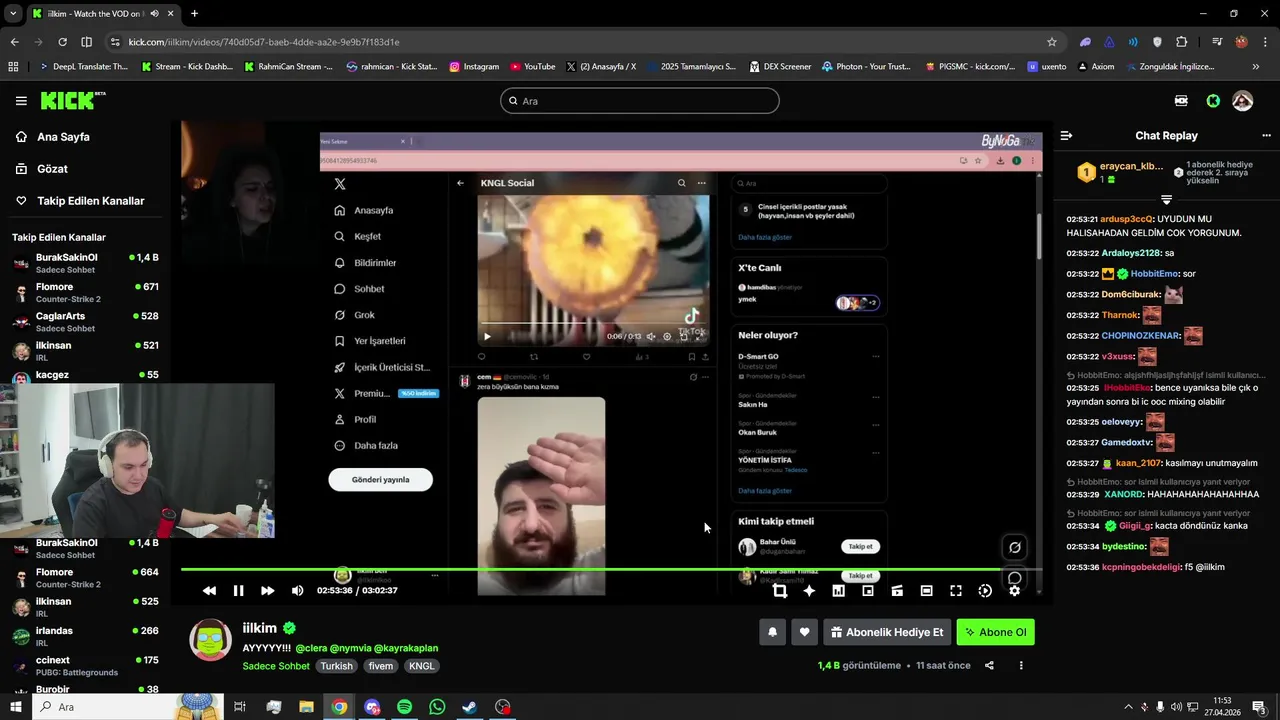This screenshot has width=1280, height=720.
Task: Toggle picture-in-picture mode in player
Action: pos(868,591)
